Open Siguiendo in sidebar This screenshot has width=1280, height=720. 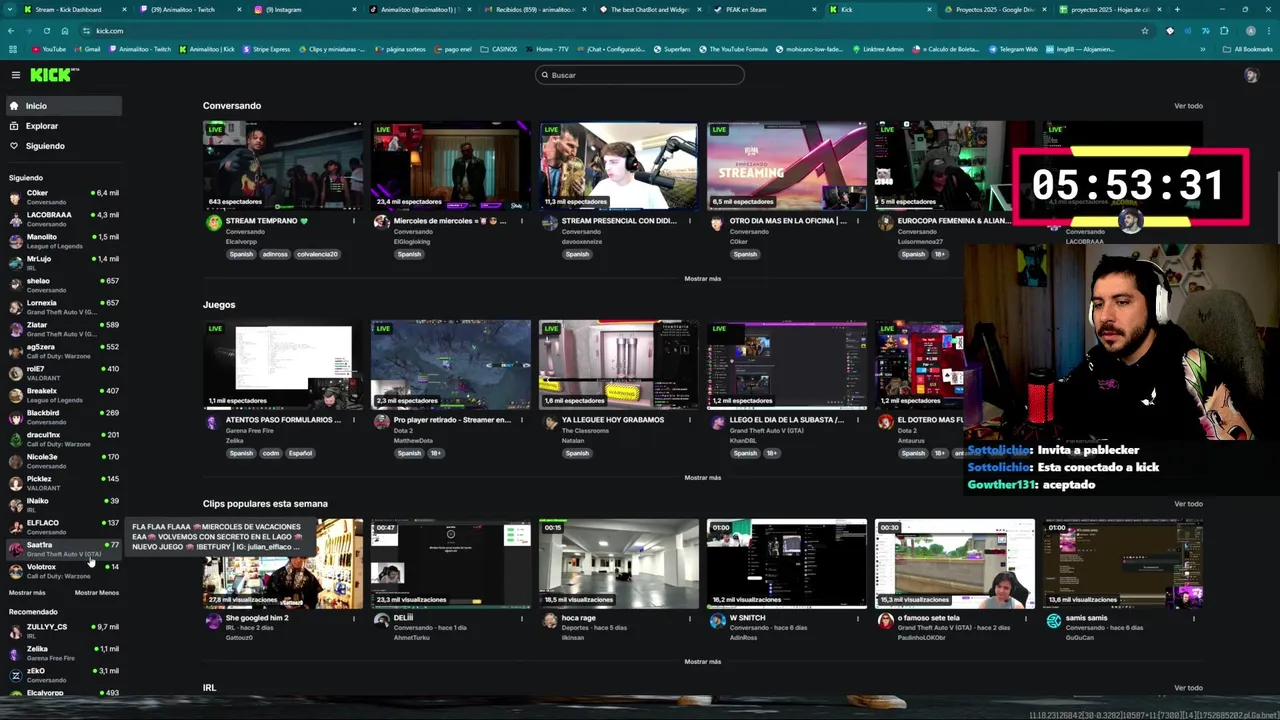[x=62, y=146]
